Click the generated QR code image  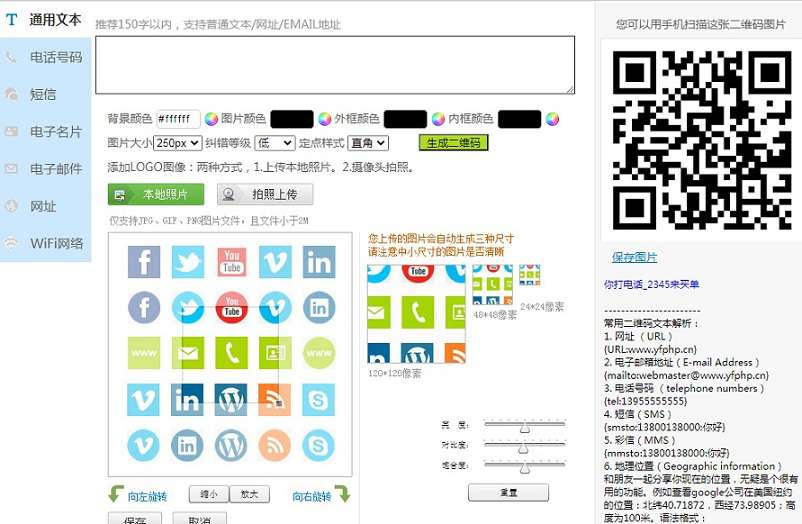coord(702,140)
